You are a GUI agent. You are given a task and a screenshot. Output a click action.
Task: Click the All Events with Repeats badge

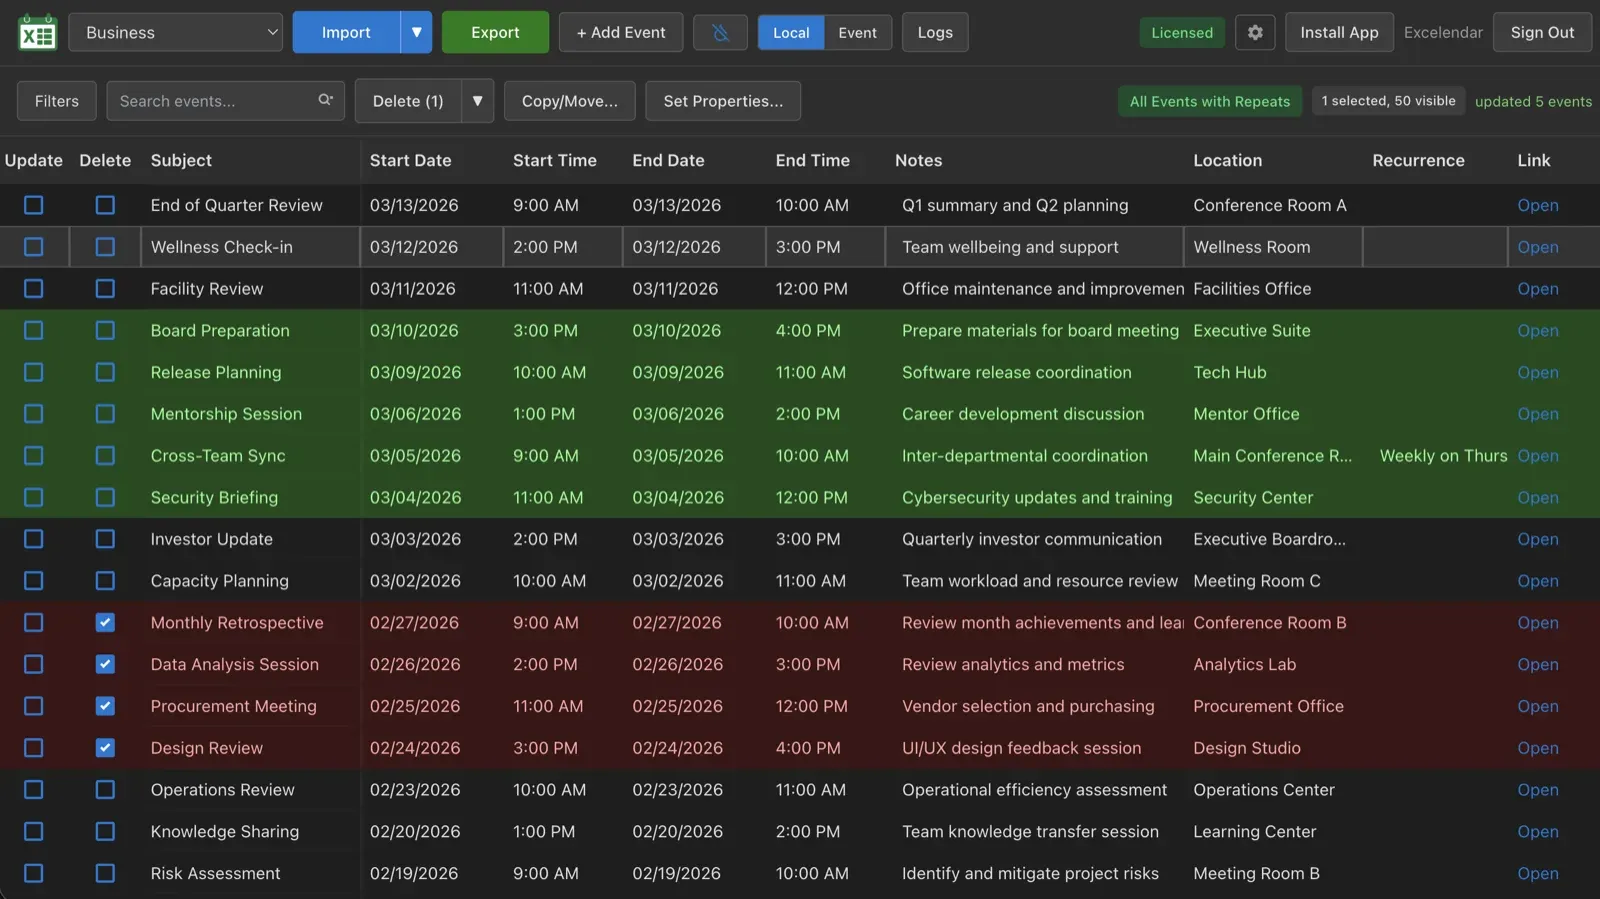click(x=1210, y=101)
